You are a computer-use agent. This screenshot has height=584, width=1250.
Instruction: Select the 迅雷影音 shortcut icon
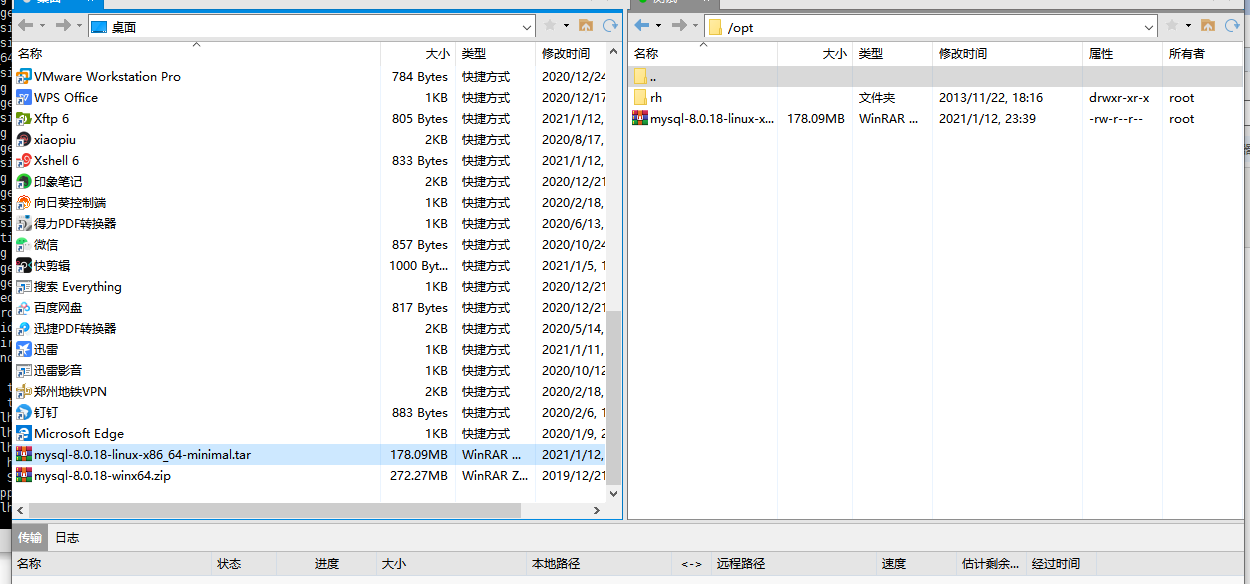24,370
